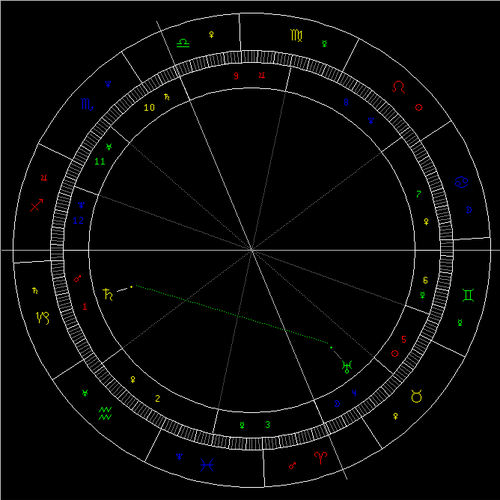The height and width of the screenshot is (500, 500).
Task: Click Moon crescent beside the Cancer sign
Action: (469, 210)
